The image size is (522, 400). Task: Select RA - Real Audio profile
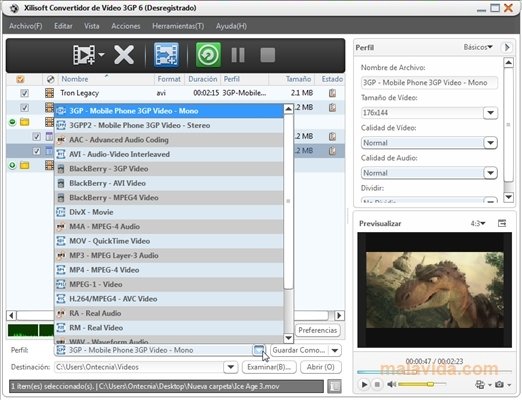coord(169,313)
